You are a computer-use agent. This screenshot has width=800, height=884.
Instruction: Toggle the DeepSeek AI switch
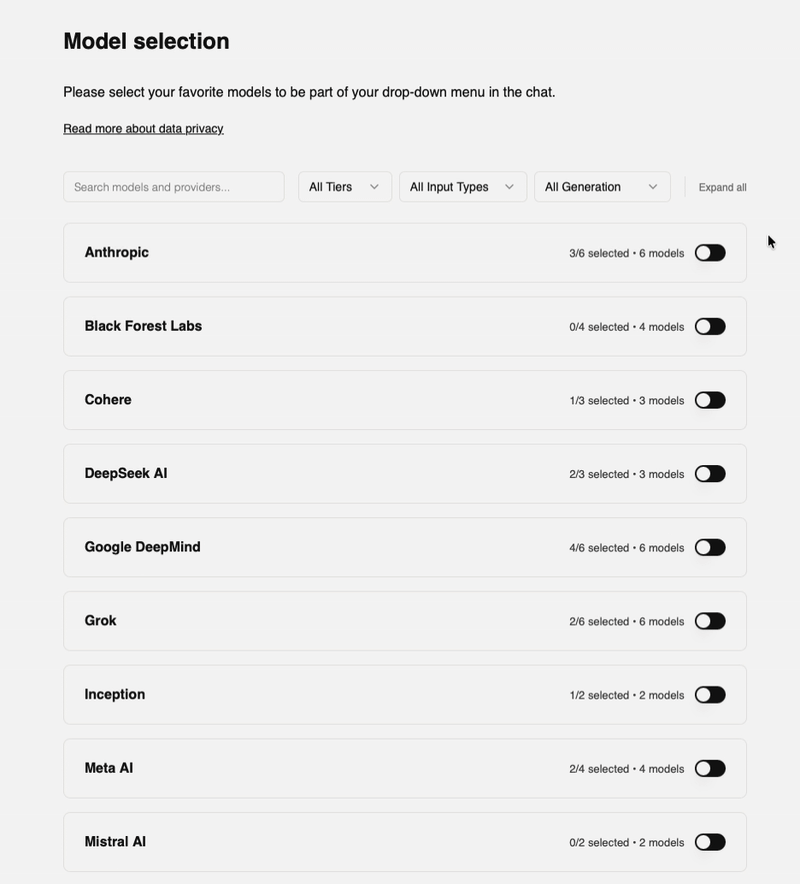709,474
